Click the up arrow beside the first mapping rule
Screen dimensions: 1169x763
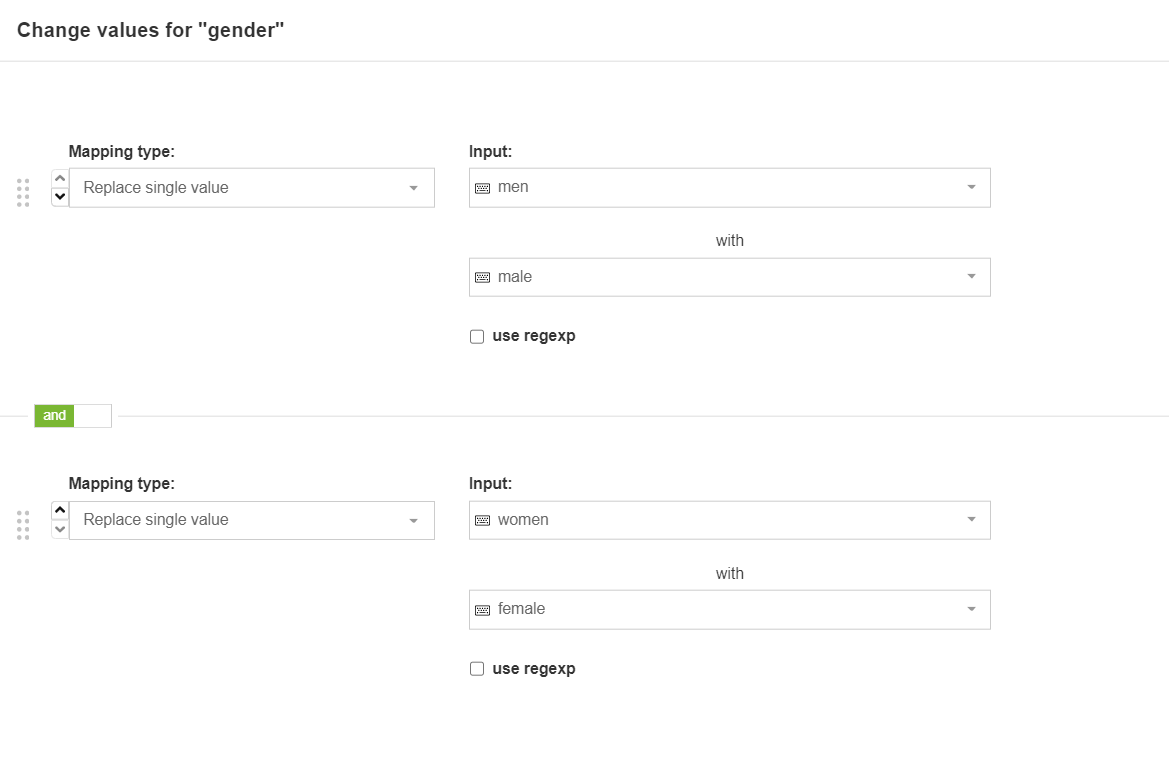59,177
